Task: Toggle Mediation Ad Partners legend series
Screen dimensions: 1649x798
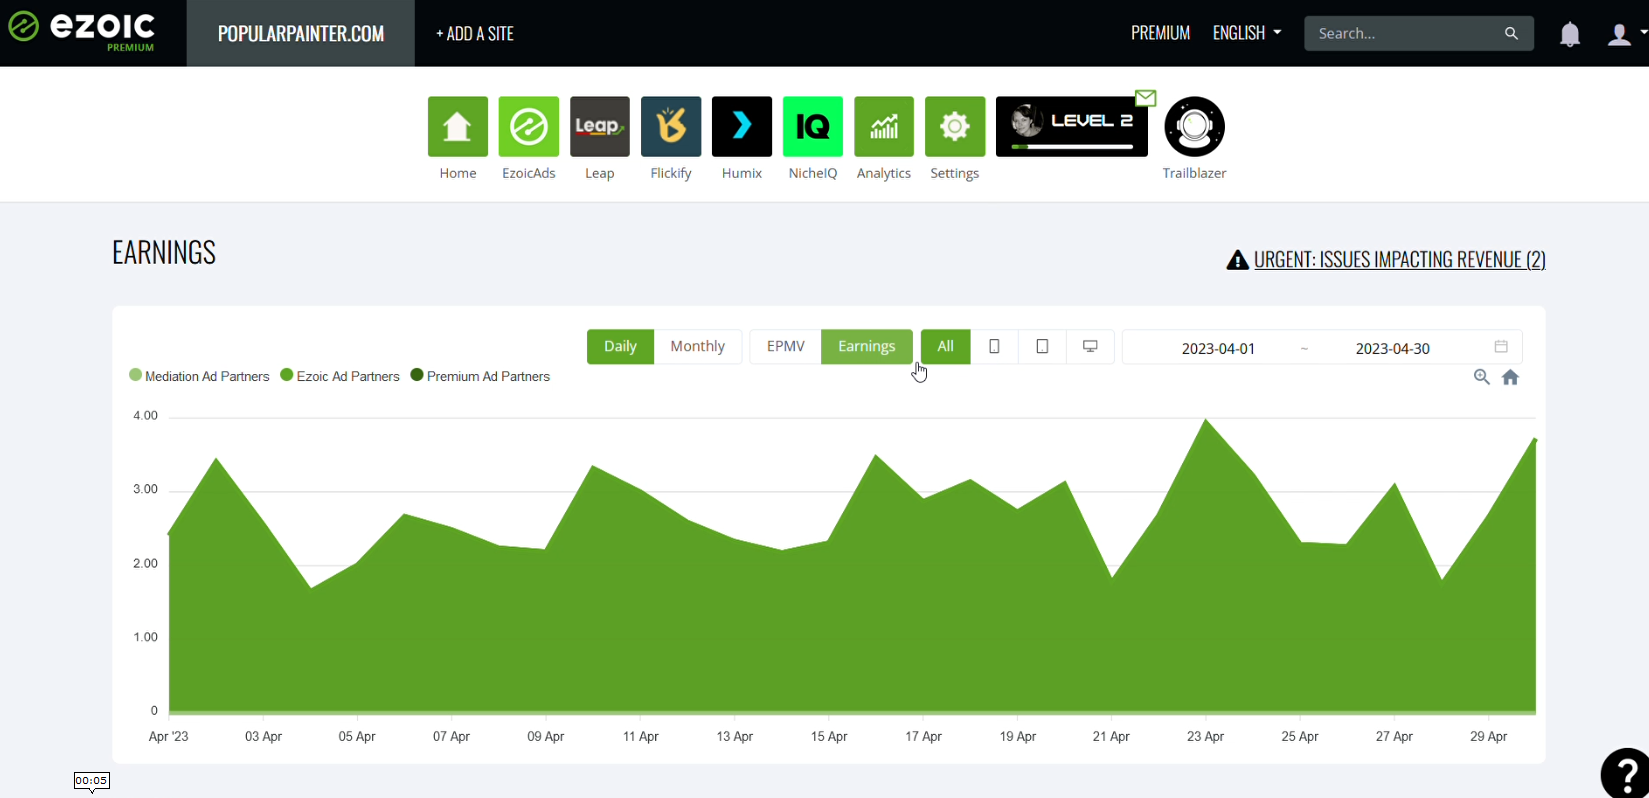Action: click(199, 376)
